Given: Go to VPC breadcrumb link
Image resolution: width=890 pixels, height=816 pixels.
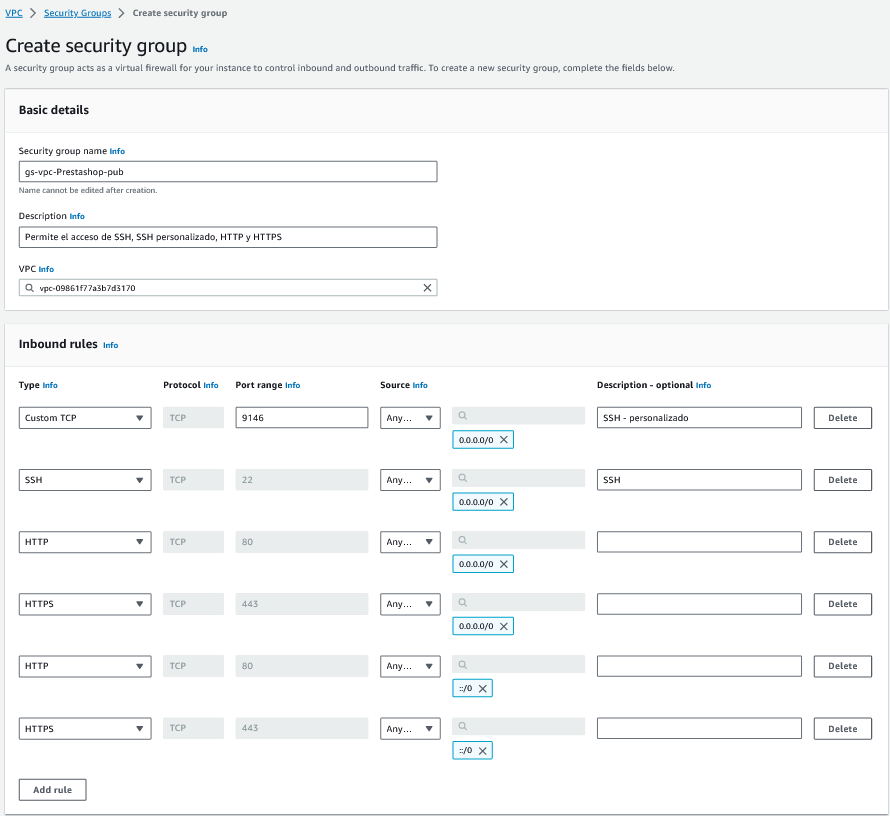Looking at the screenshot, I should [x=14, y=13].
